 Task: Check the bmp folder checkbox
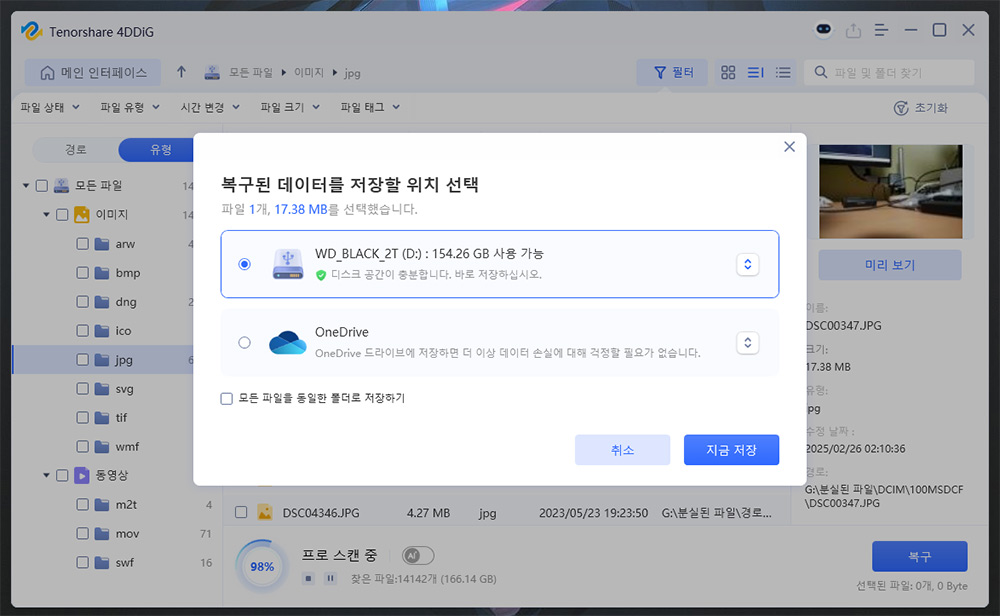[x=82, y=273]
